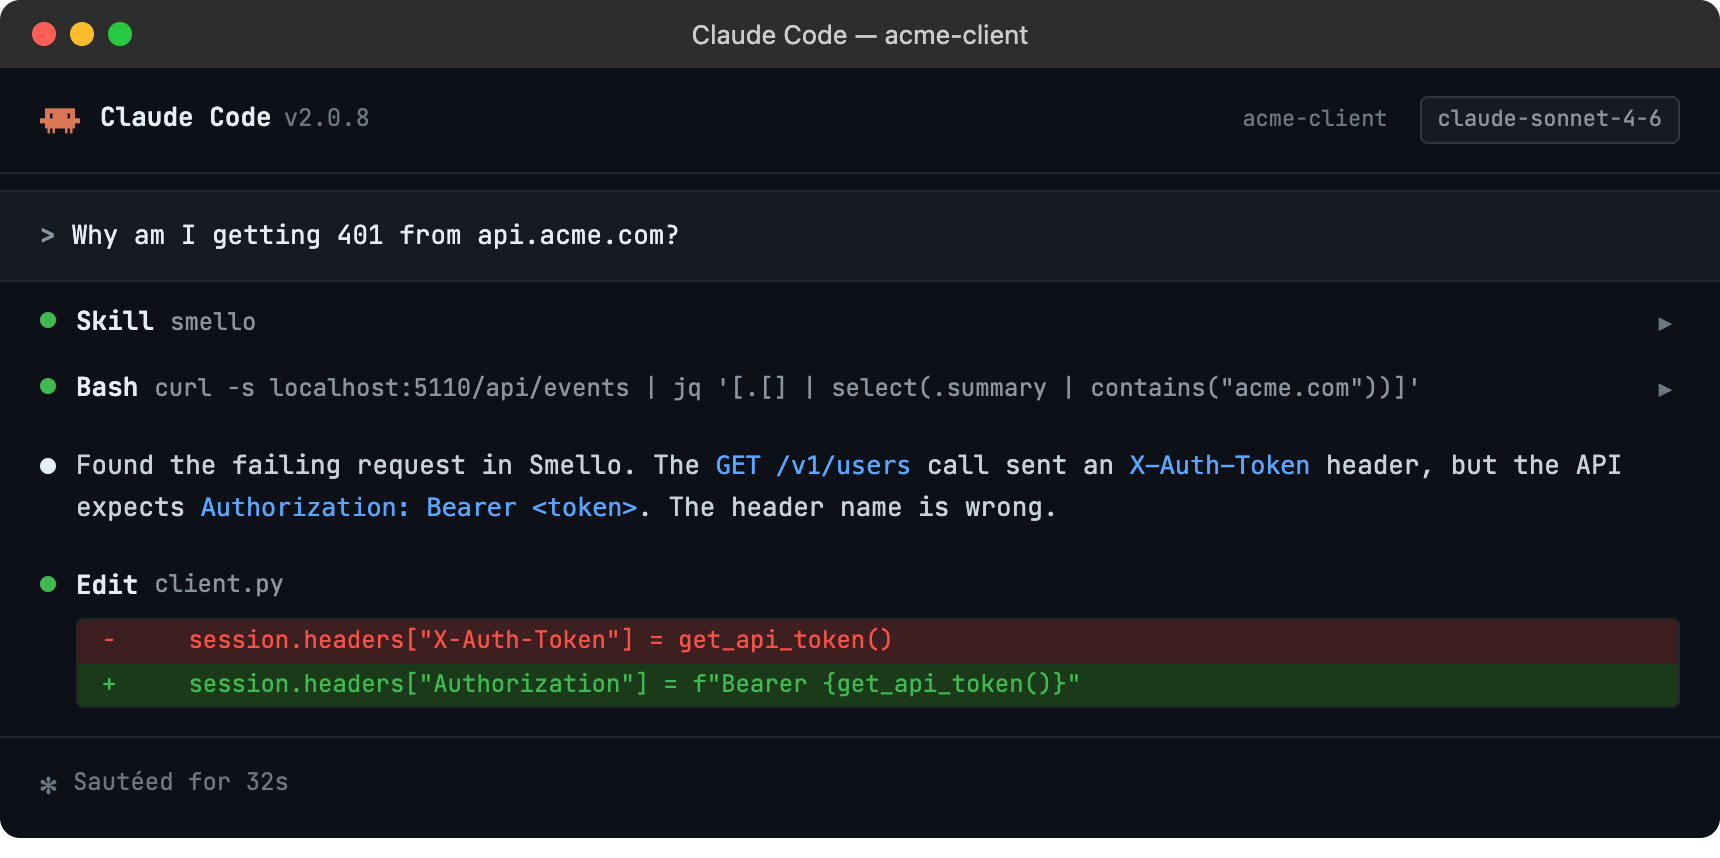
Task: Click the Edit tool label
Action: [x=107, y=585]
